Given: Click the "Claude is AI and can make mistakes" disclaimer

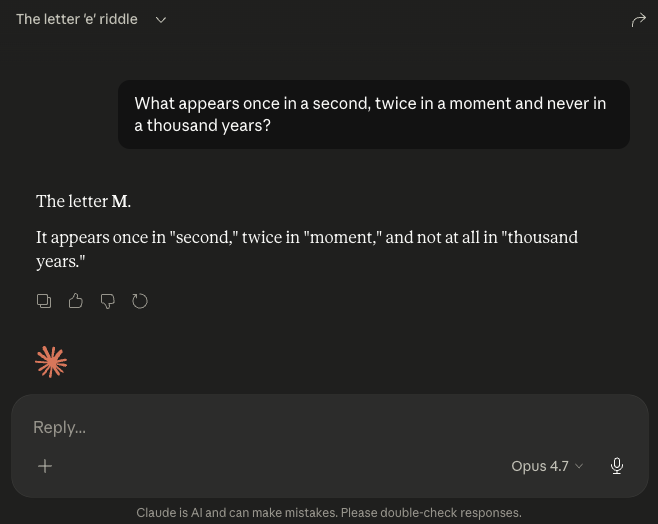Looking at the screenshot, I should coord(329,513).
